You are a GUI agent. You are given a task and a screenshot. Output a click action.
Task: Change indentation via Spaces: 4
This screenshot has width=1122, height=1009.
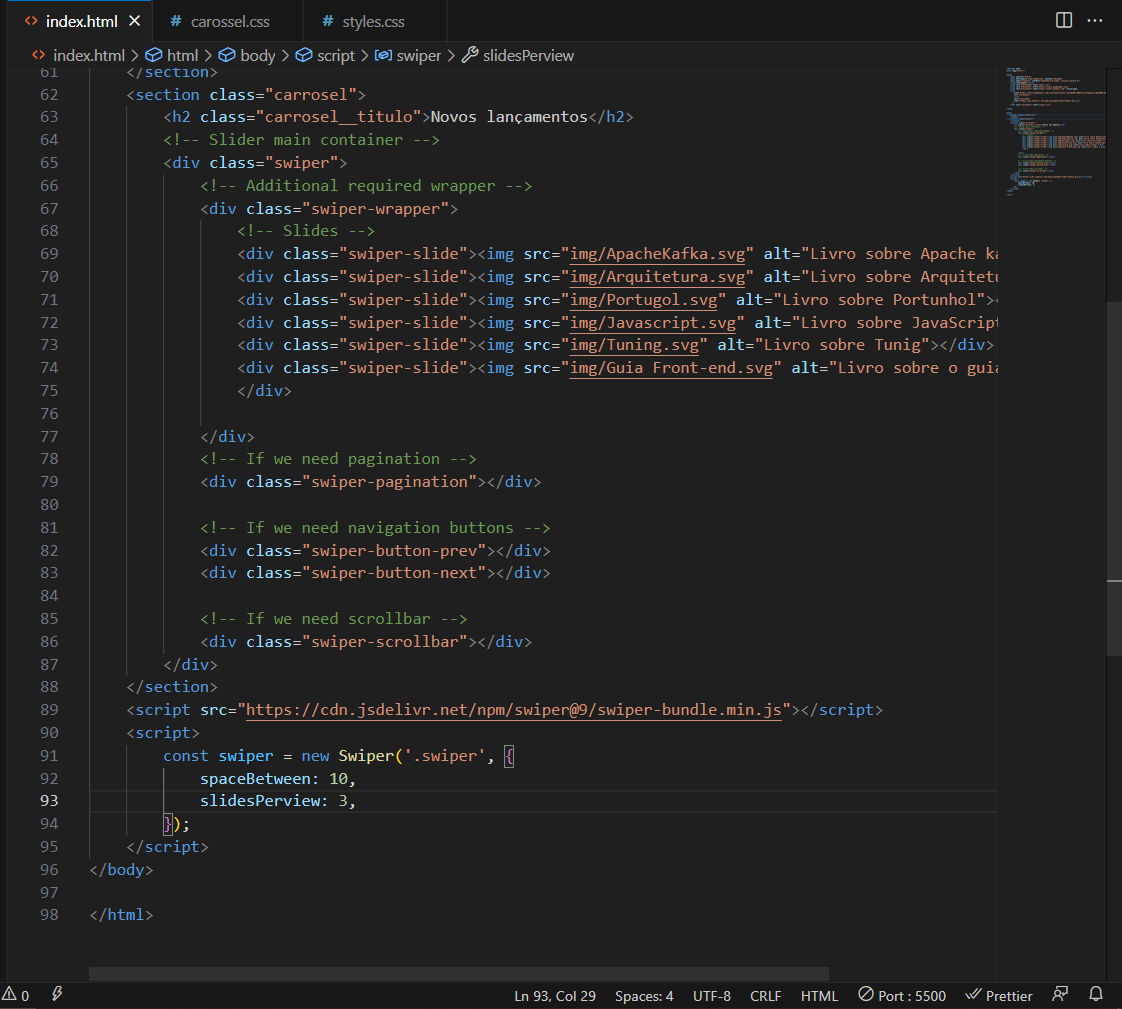644,996
